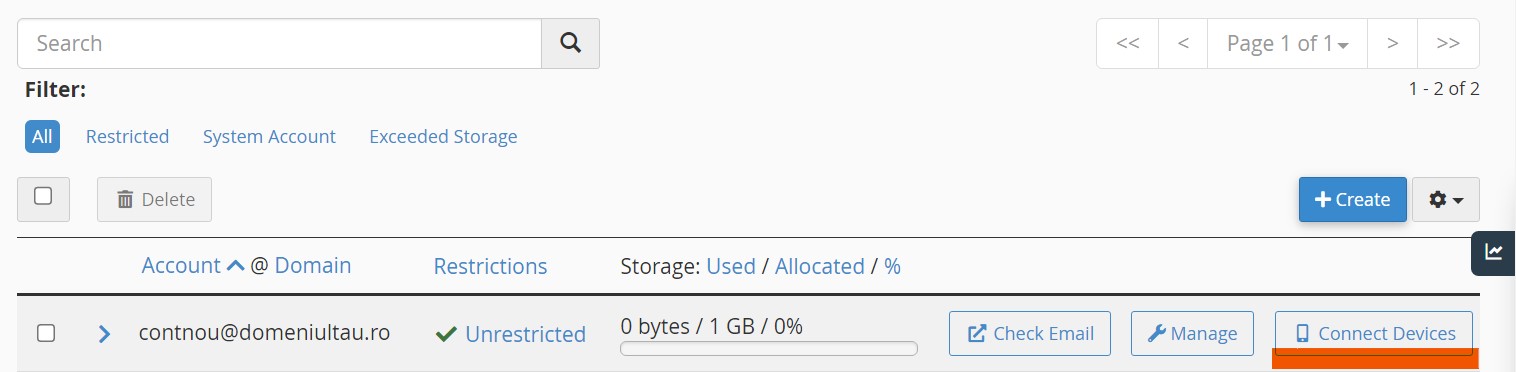Select the Restricted filter
The width and height of the screenshot is (1516, 372).
click(127, 136)
